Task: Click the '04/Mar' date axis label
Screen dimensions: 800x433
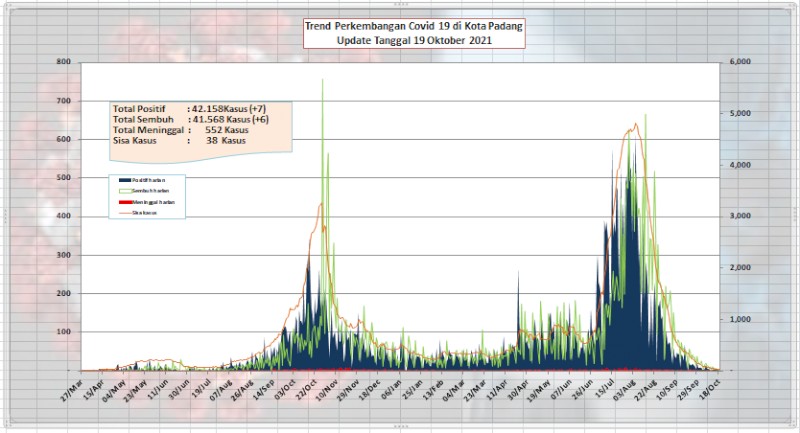Action: tap(455, 390)
